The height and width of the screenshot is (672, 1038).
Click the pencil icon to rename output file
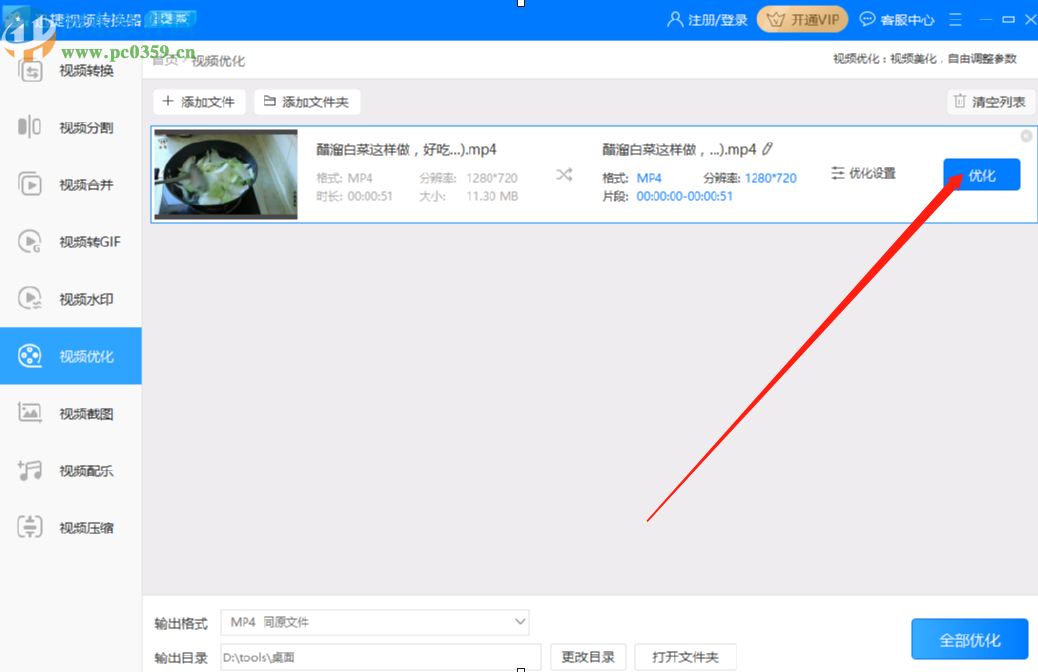767,149
